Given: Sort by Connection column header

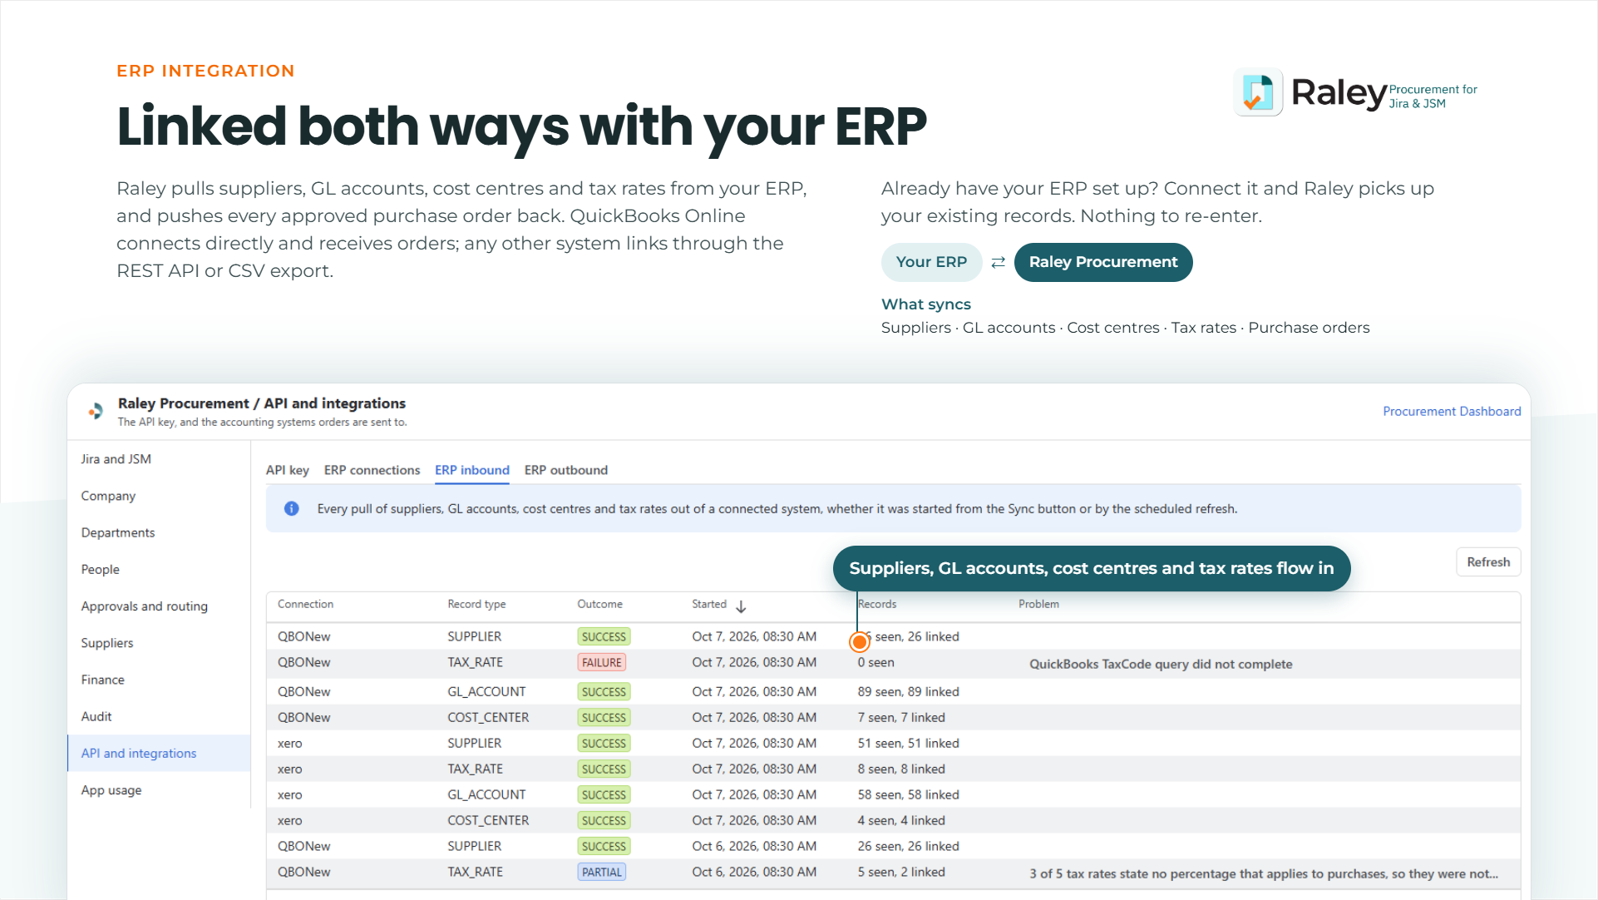Looking at the screenshot, I should pyautogui.click(x=305, y=604).
